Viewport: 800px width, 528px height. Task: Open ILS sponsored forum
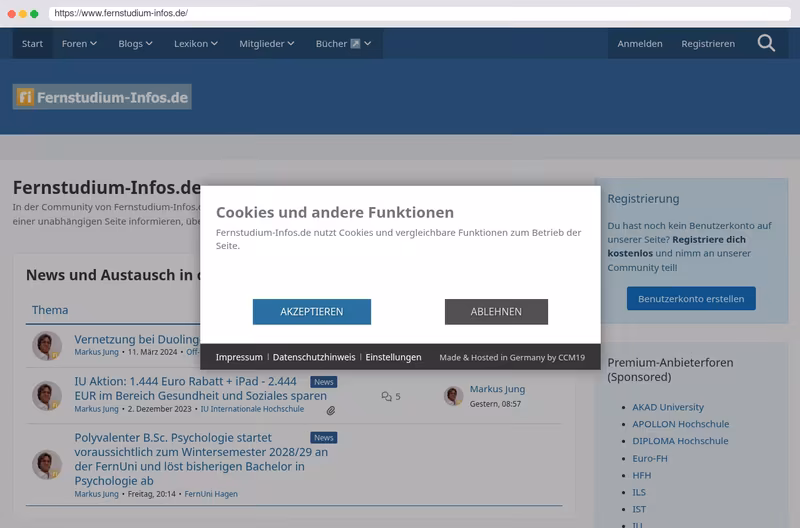639,492
